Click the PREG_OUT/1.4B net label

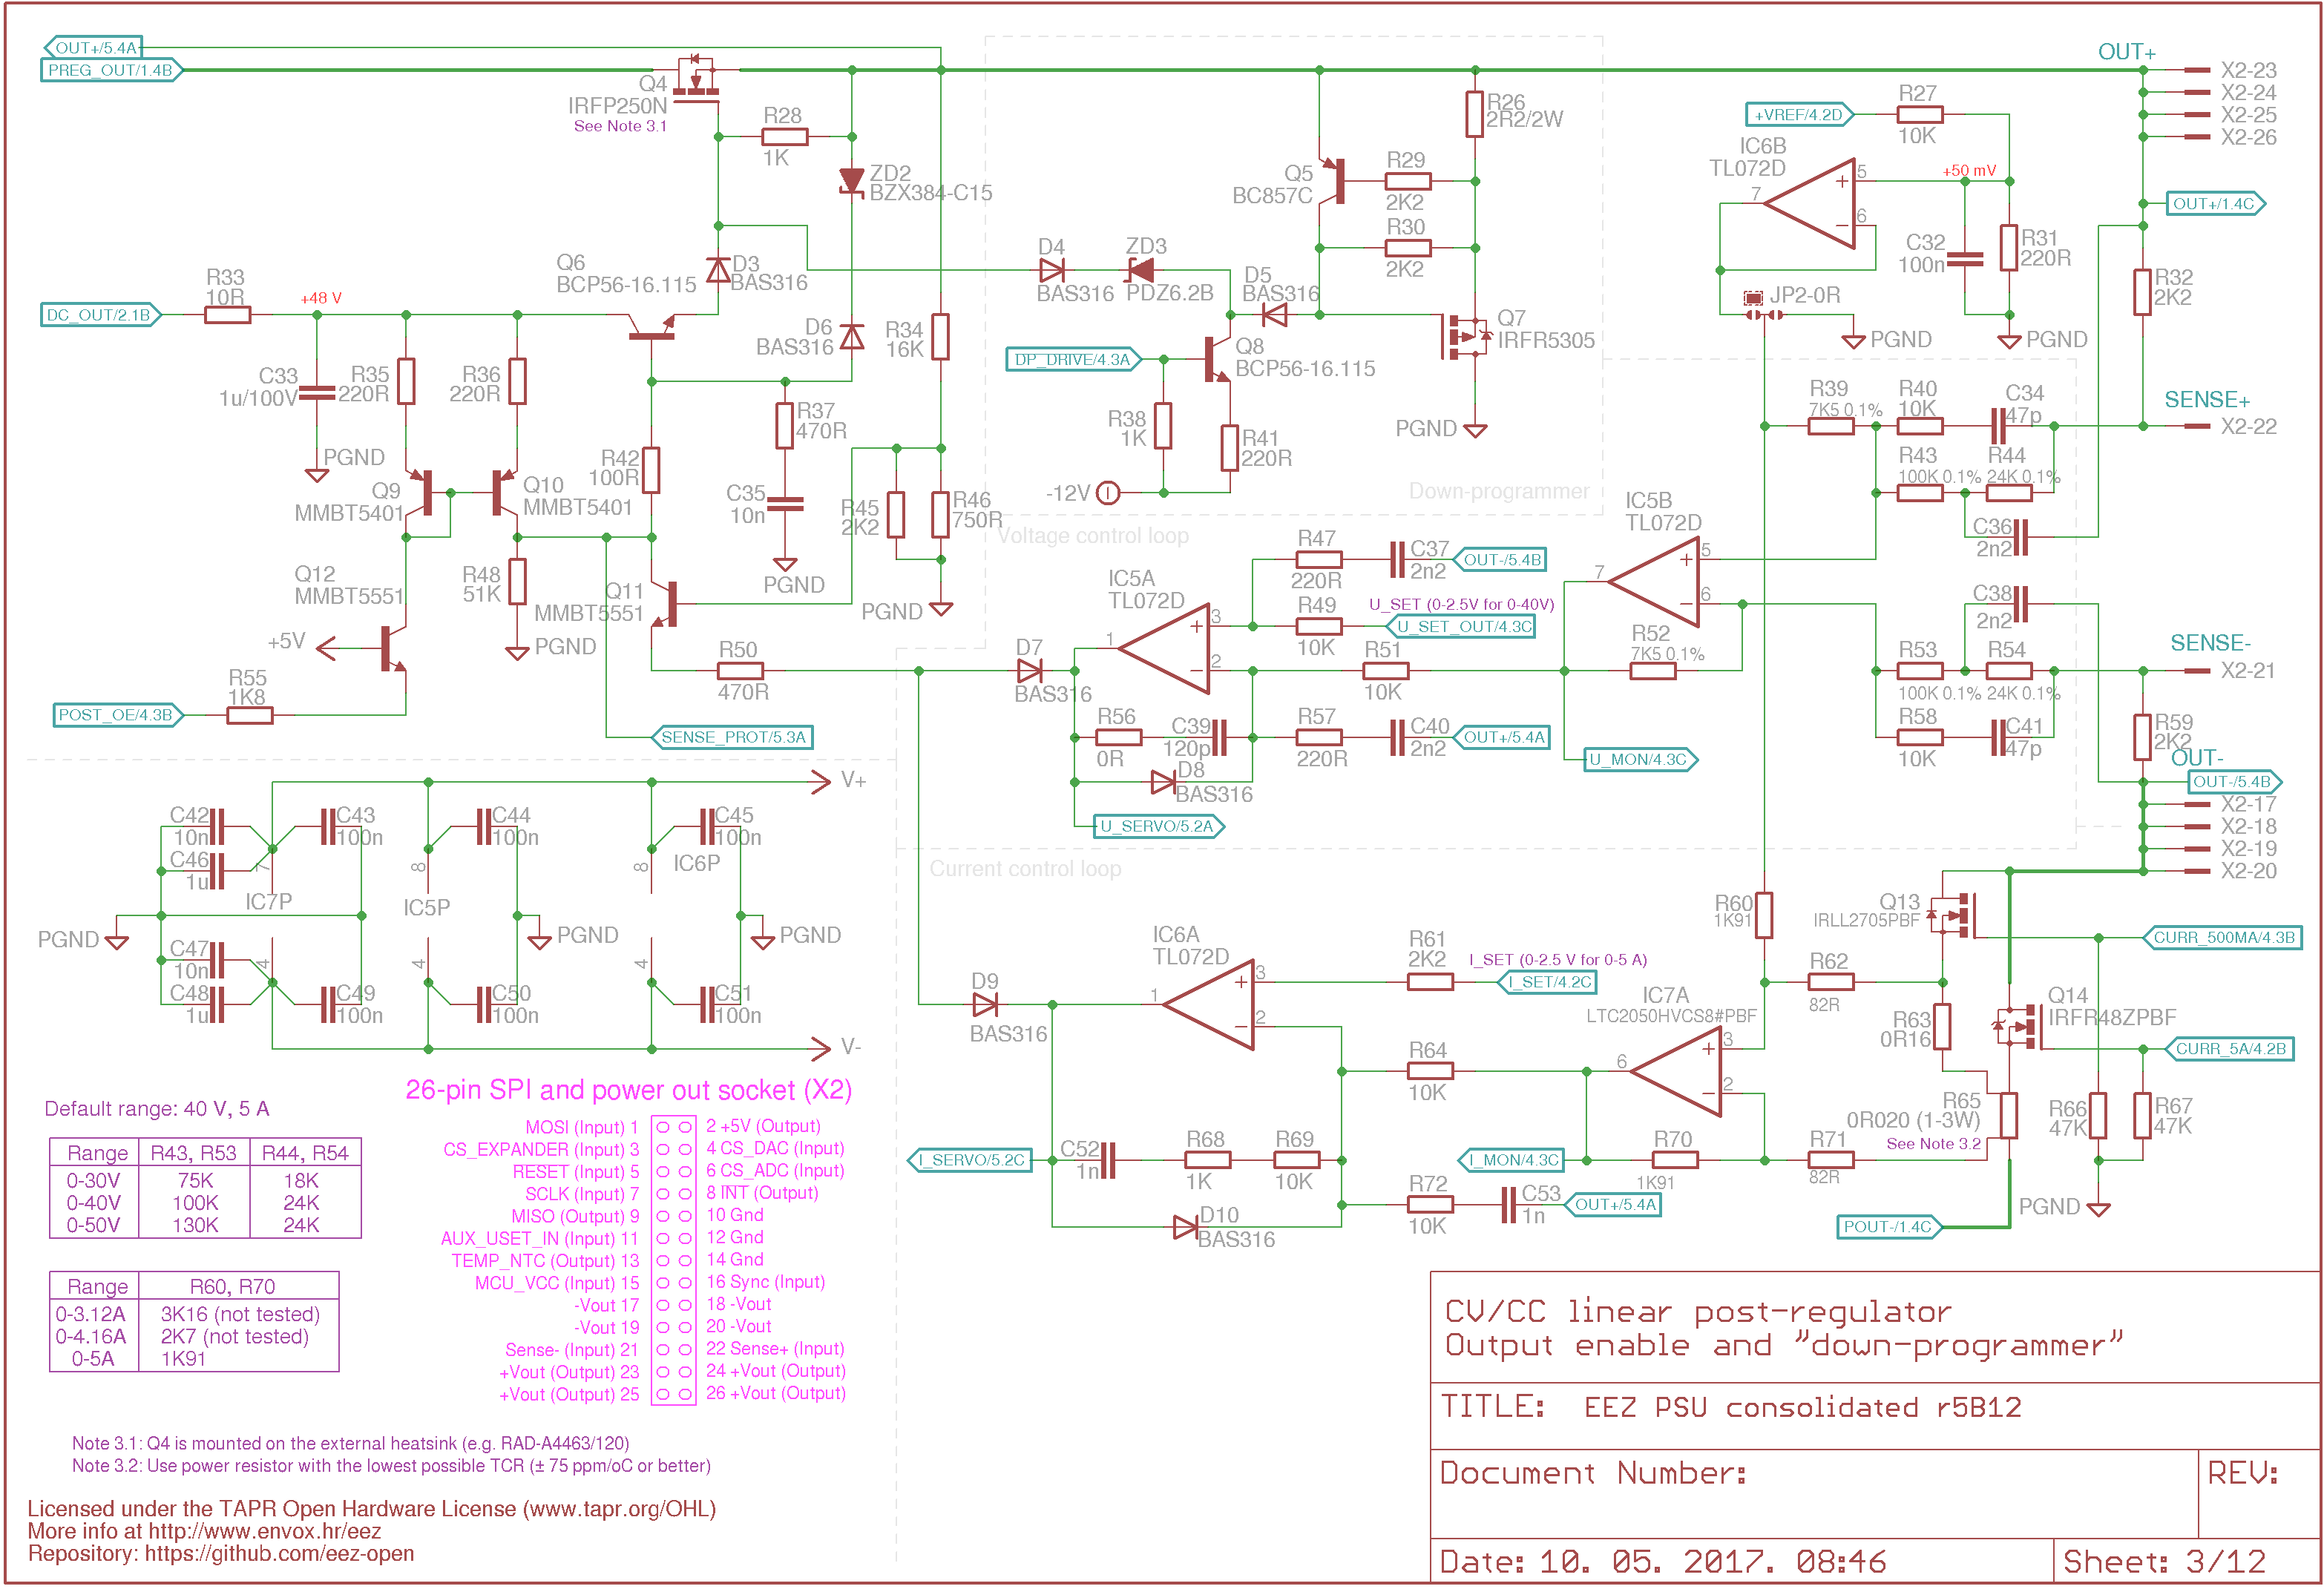111,70
